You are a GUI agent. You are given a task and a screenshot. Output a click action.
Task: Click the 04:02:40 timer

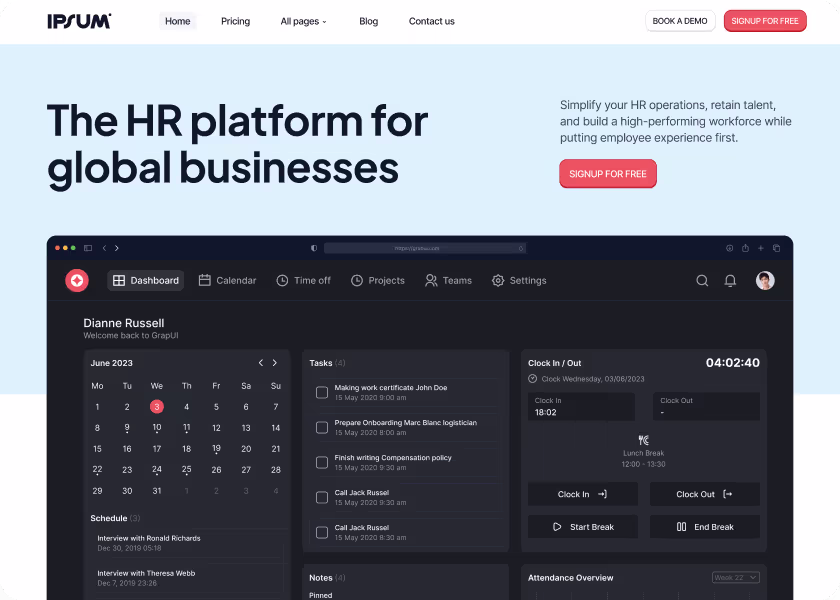(732, 363)
